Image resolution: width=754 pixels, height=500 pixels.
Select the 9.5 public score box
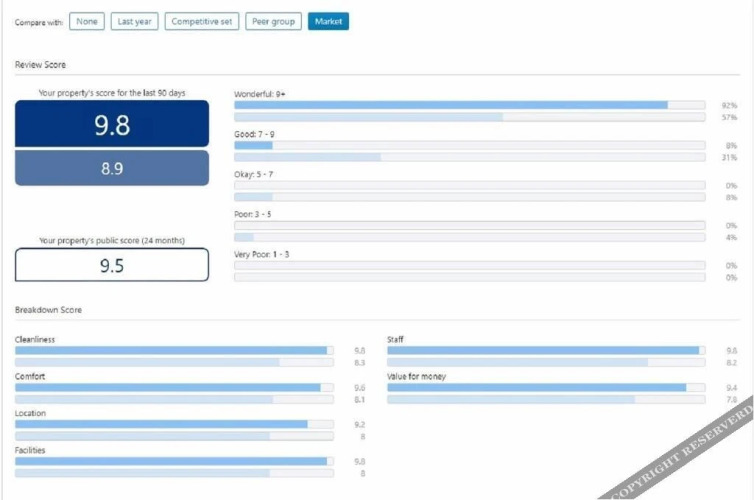[x=112, y=265]
